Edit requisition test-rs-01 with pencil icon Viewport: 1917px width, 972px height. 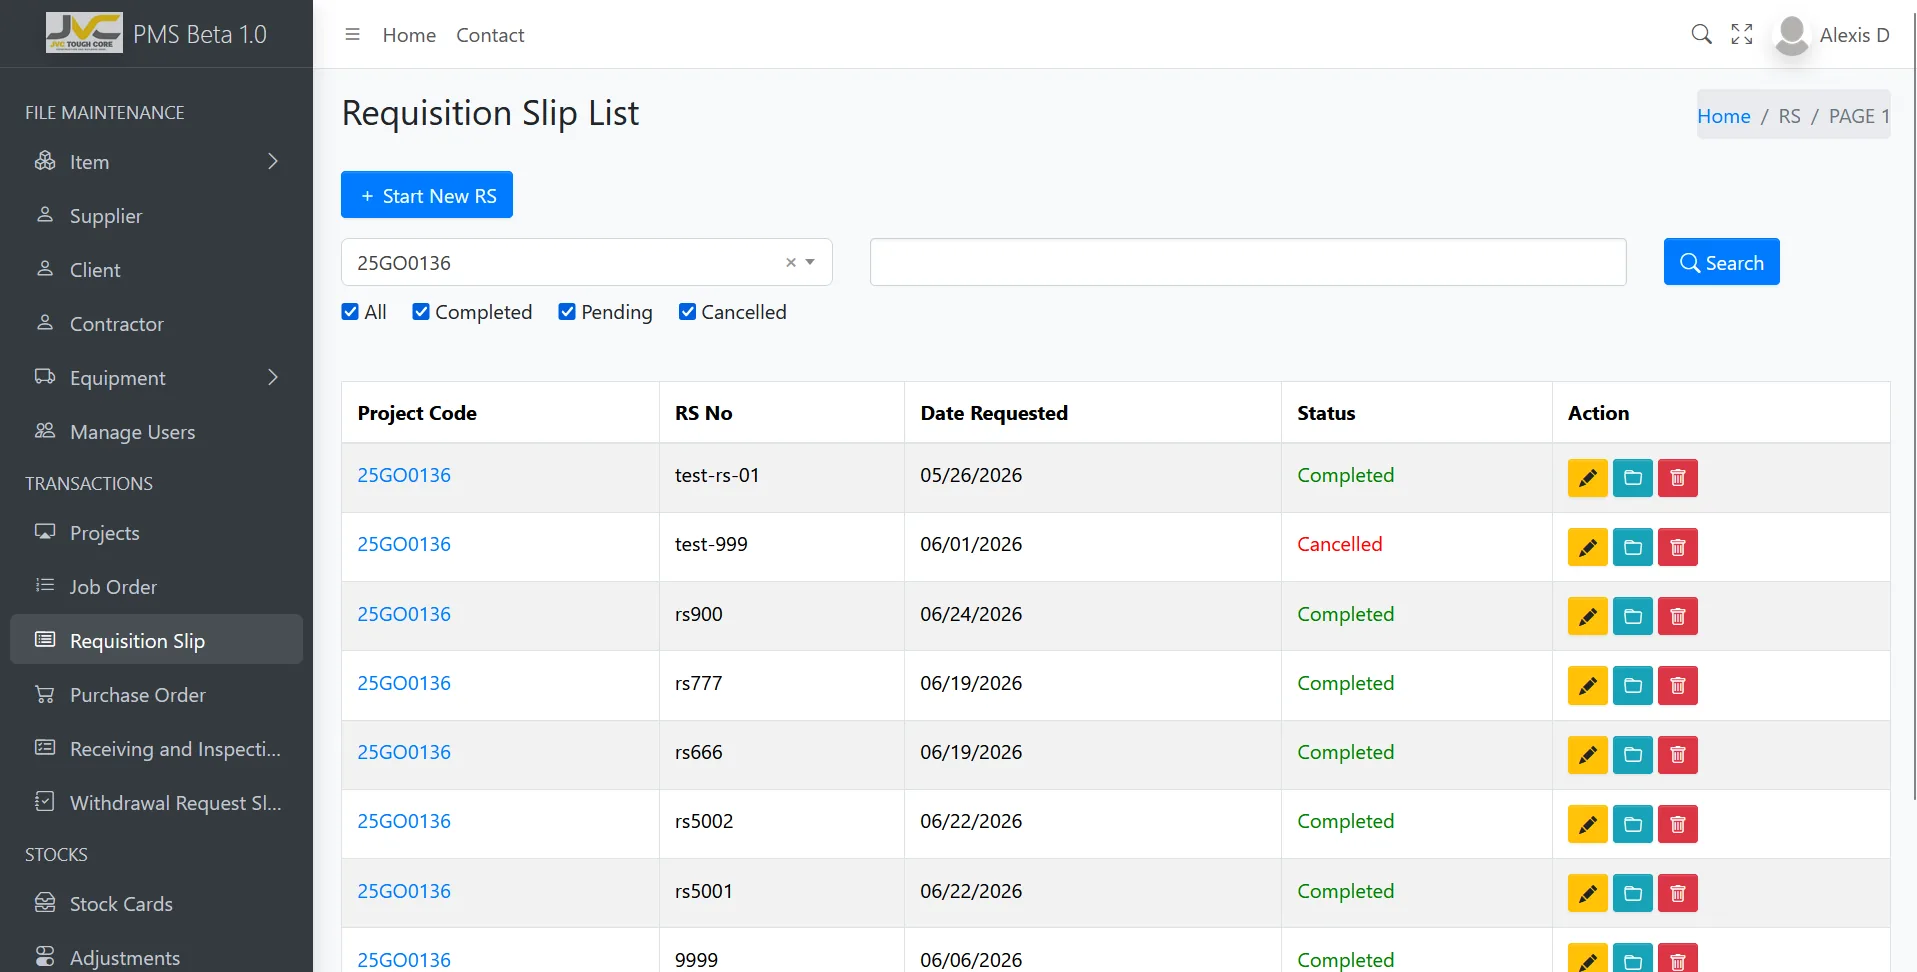click(1587, 478)
